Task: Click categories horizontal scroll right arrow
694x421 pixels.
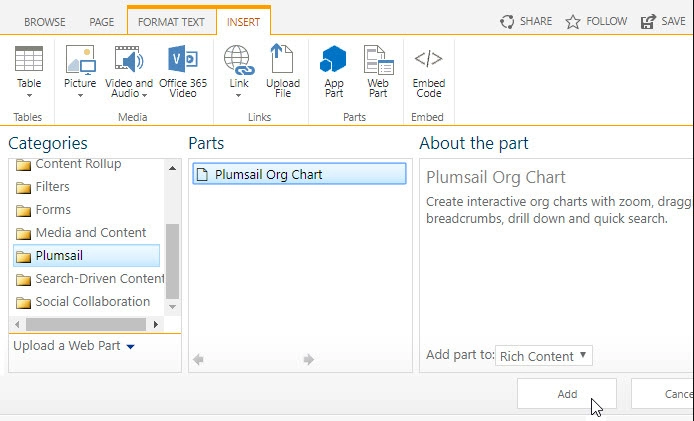Action: pyautogui.click(x=155, y=324)
